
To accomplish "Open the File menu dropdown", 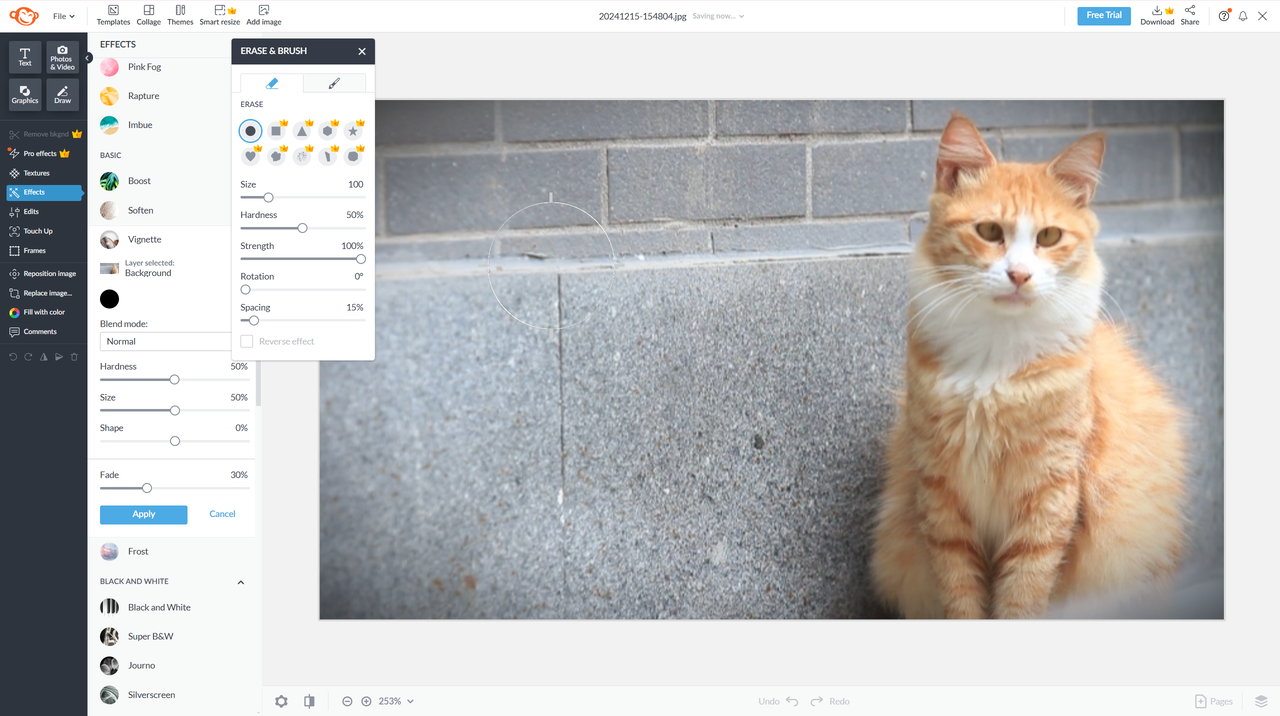I will point(64,16).
